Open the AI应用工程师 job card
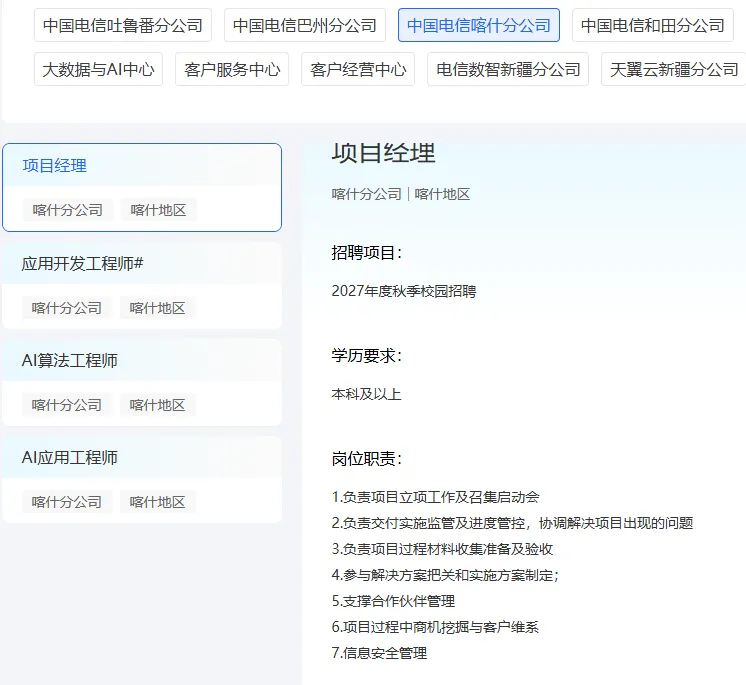The height and width of the screenshot is (685, 746). [142, 479]
